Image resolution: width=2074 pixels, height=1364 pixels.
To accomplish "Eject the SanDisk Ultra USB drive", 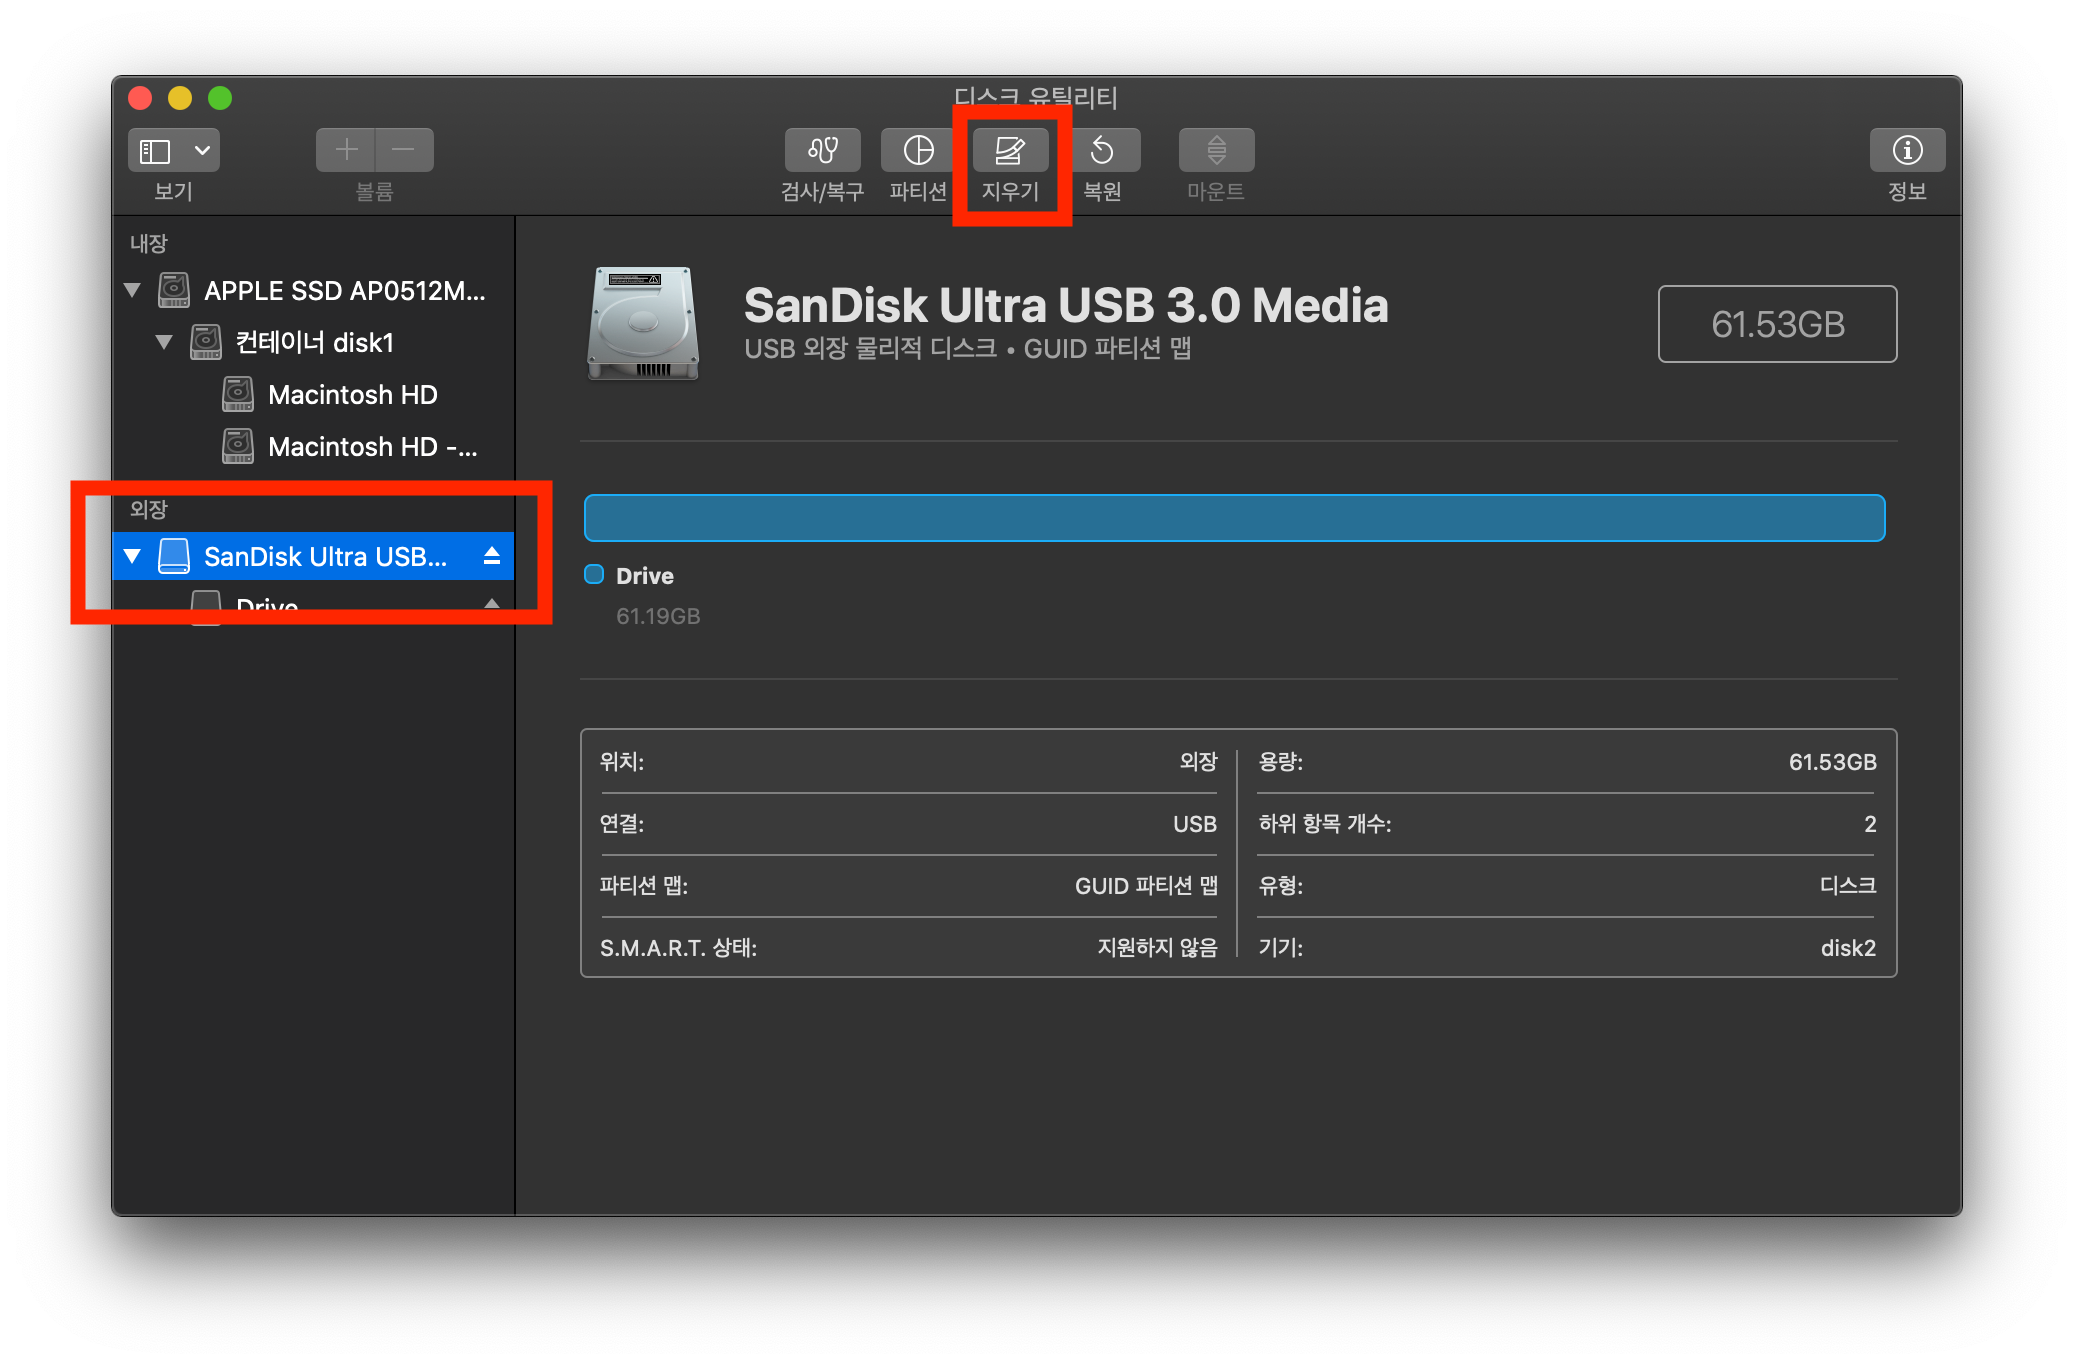I will tap(492, 556).
